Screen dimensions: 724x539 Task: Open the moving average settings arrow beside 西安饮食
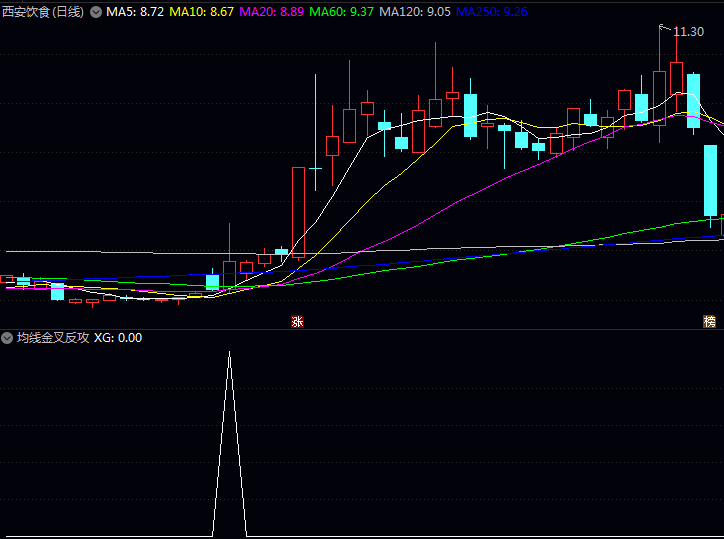click(96, 12)
